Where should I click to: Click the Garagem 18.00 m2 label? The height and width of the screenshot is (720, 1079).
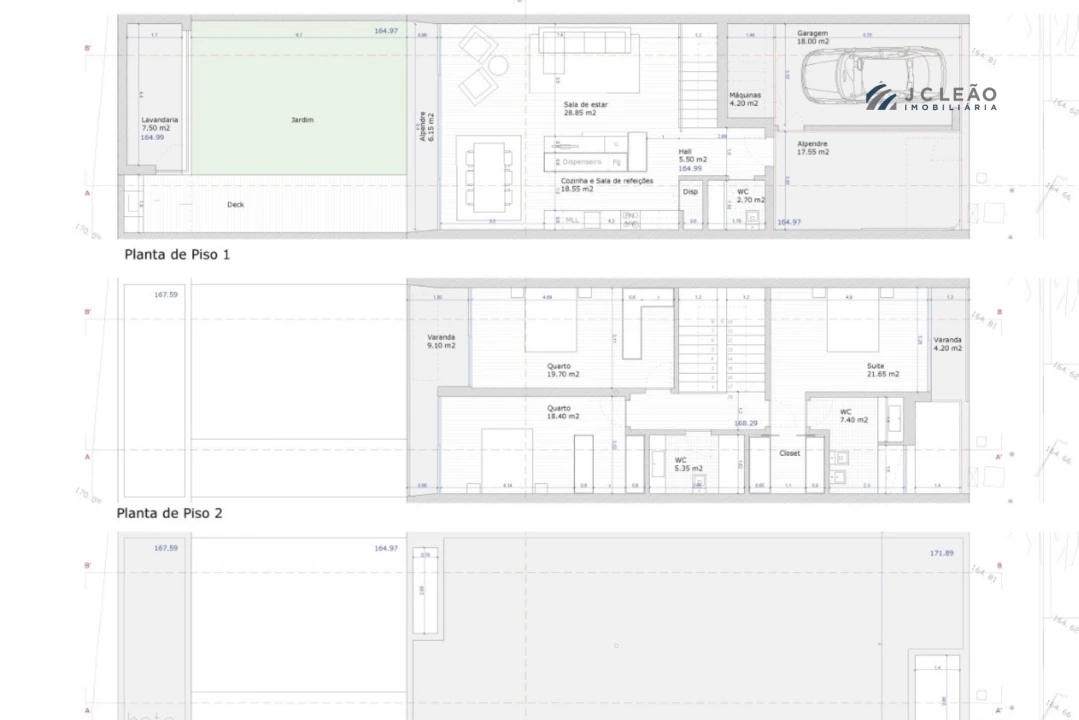pyautogui.click(x=813, y=37)
